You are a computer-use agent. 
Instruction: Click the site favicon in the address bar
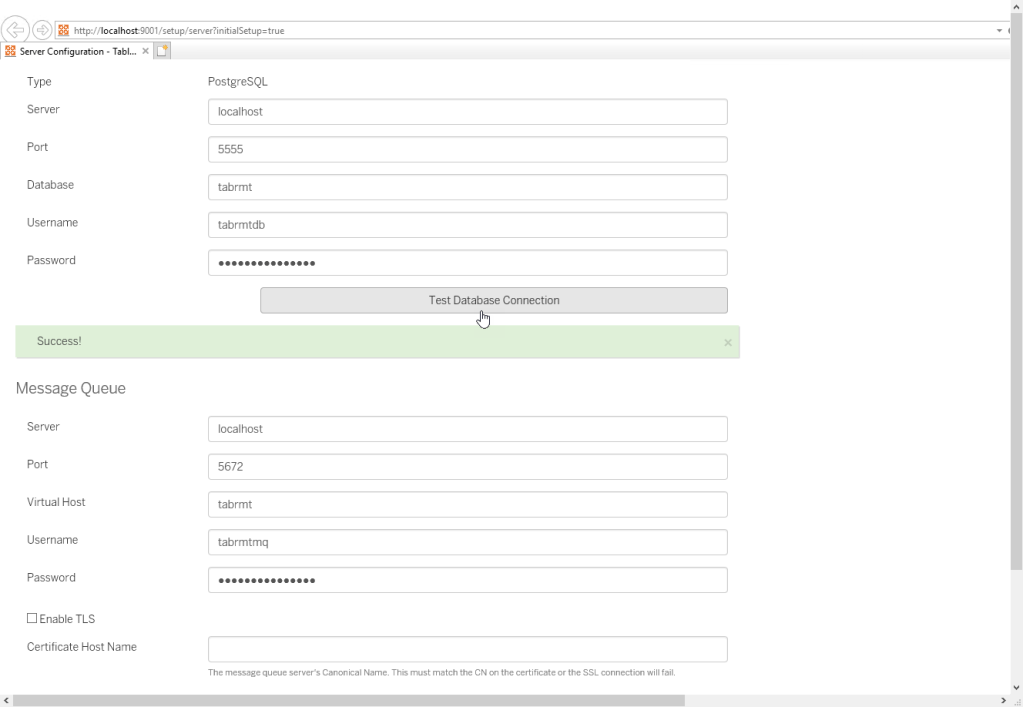[x=64, y=31]
